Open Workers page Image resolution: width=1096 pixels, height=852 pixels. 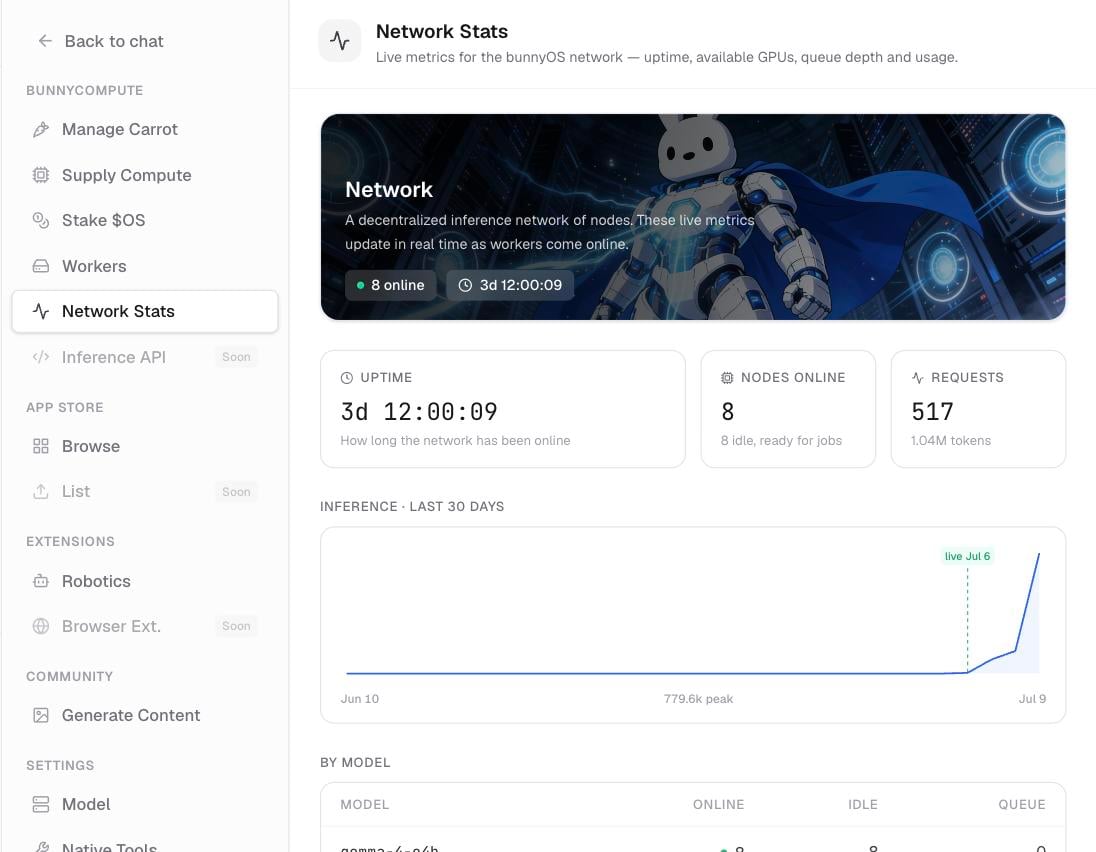(145, 266)
